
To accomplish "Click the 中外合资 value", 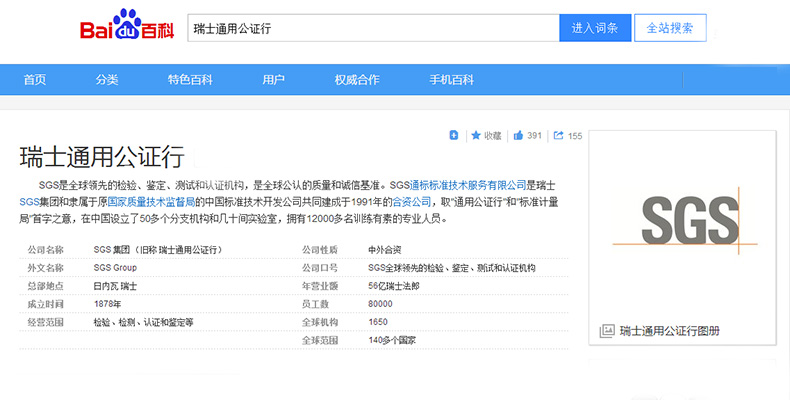I will pyautogui.click(x=384, y=250).
